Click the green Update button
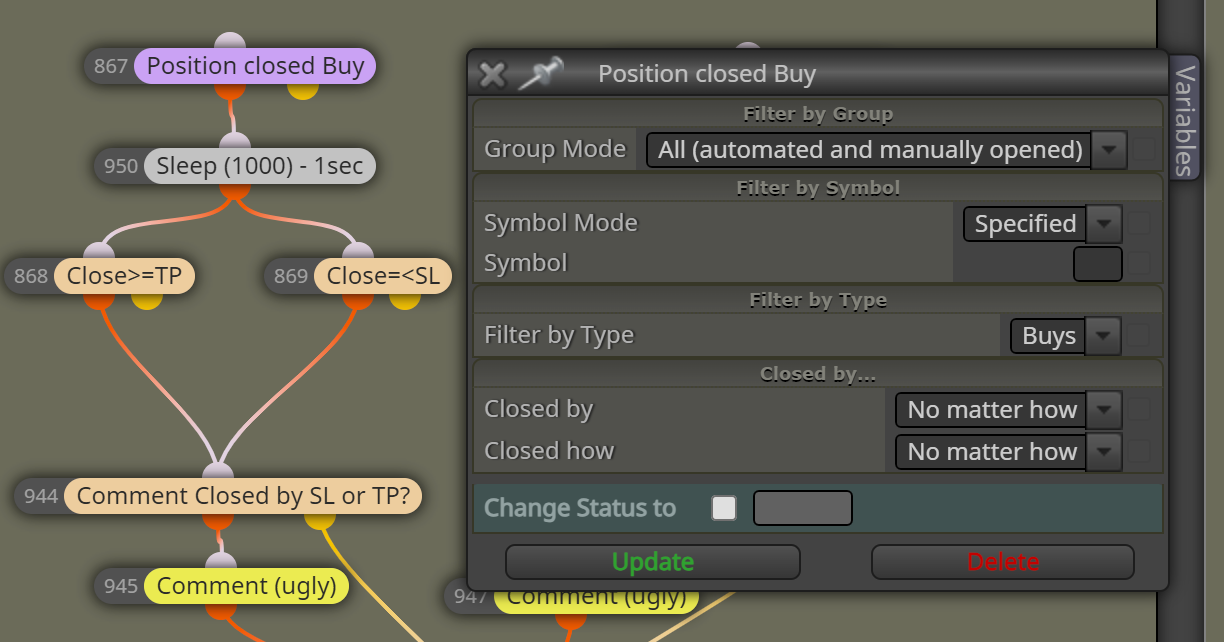1224x642 pixels. tap(653, 562)
